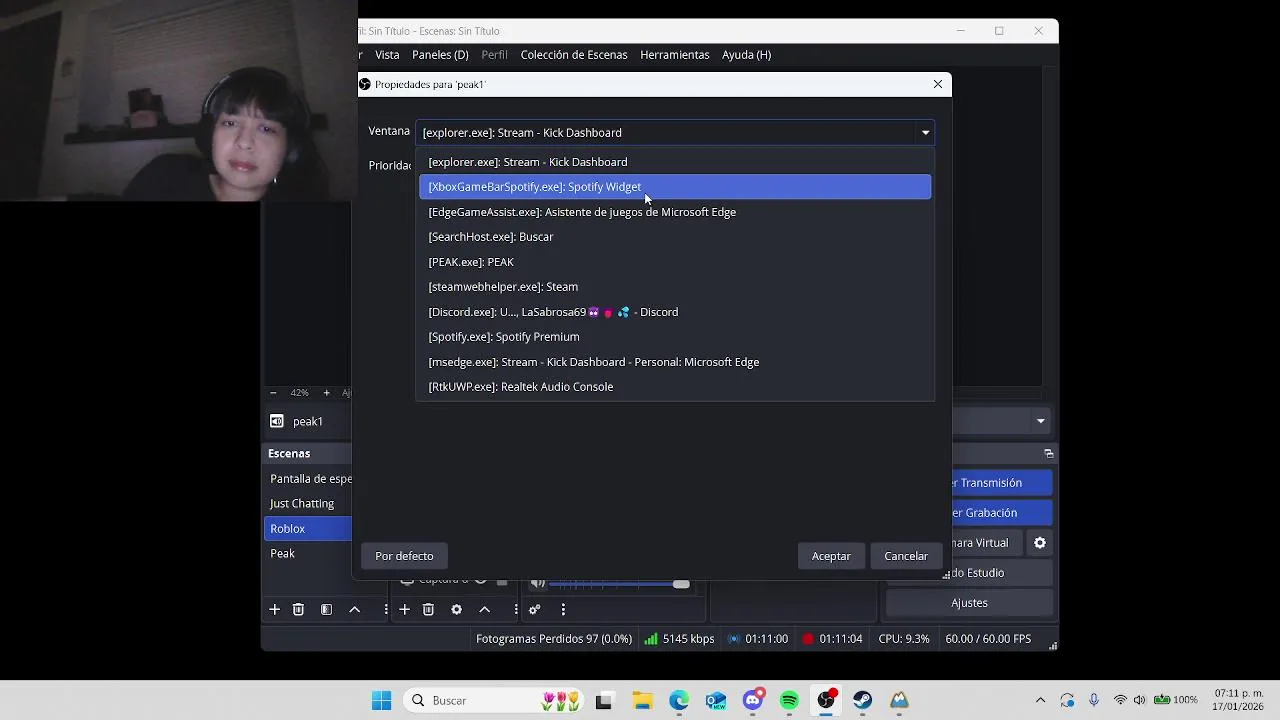Open Discord from the taskbar
This screenshot has height=720, width=1280.
point(753,700)
